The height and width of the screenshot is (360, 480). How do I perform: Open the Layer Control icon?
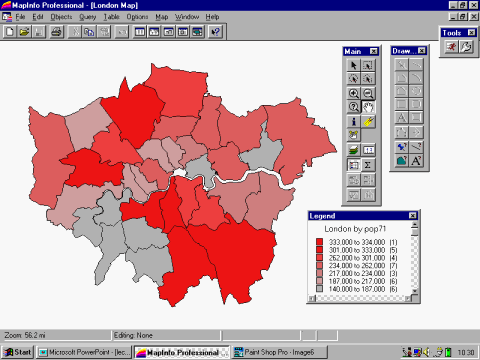(354, 150)
